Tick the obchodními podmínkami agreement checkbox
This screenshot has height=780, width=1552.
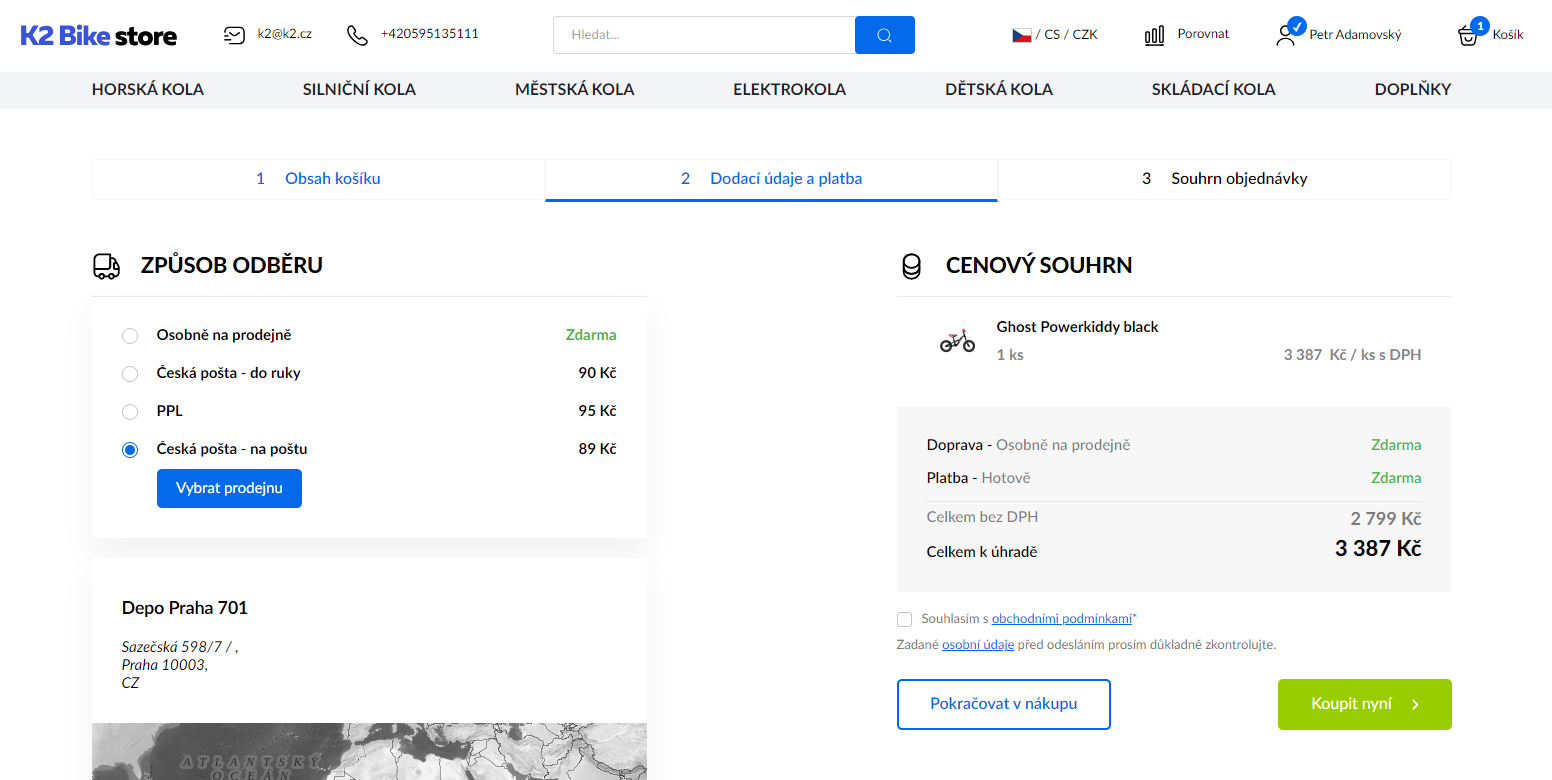tap(905, 619)
